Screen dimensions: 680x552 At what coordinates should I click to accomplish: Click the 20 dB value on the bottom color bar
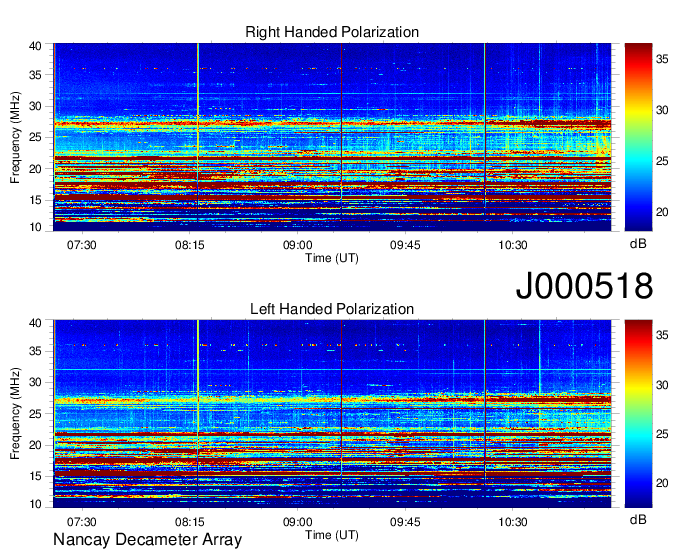click(x=662, y=483)
